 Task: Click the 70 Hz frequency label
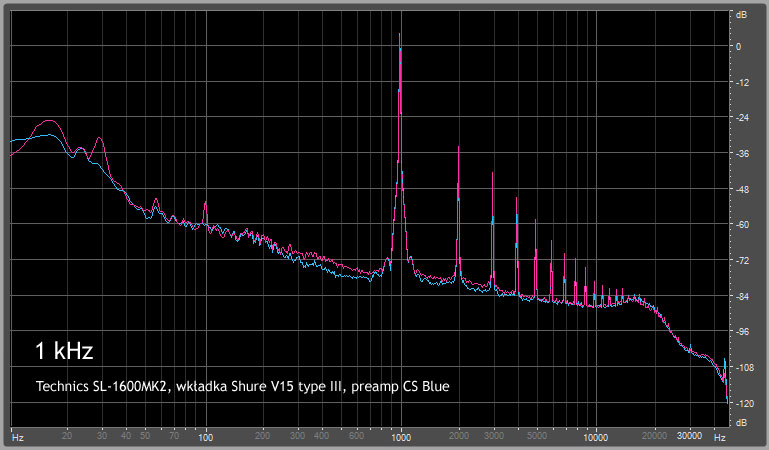tap(174, 435)
